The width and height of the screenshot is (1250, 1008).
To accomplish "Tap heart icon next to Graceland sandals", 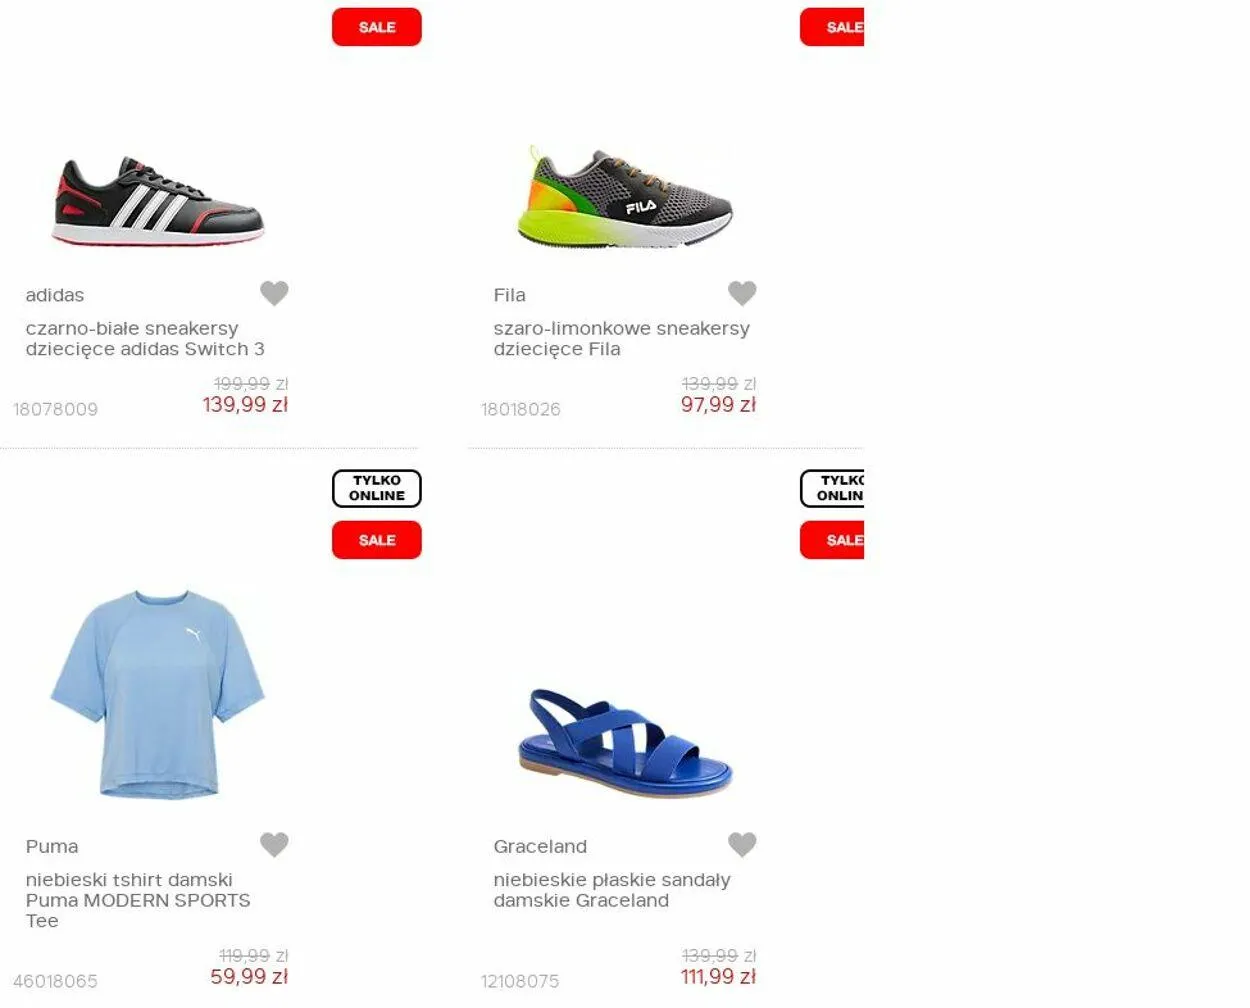I will click(x=742, y=845).
